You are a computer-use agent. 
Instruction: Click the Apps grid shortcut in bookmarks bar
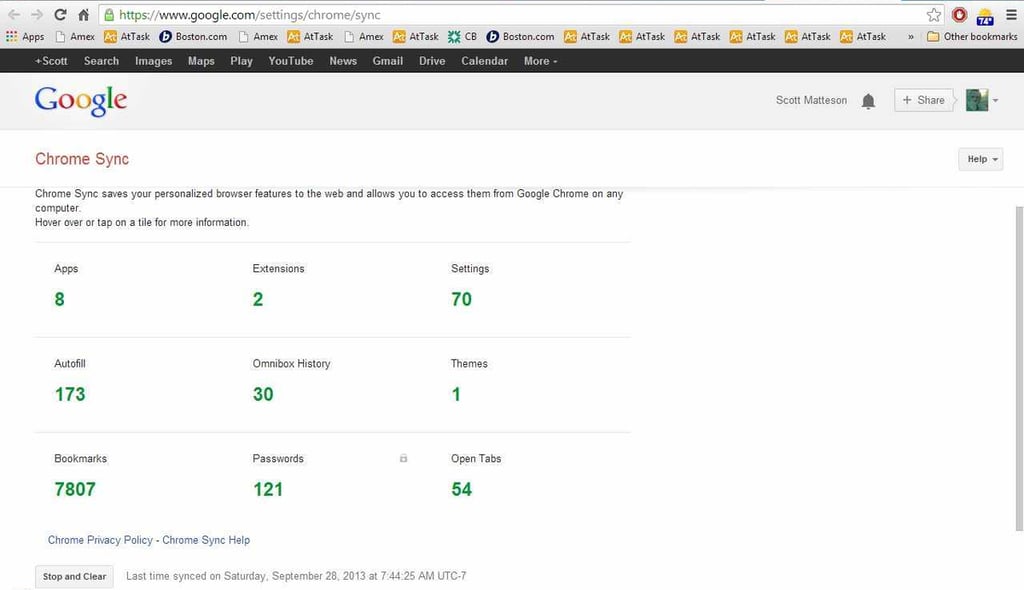pos(25,37)
